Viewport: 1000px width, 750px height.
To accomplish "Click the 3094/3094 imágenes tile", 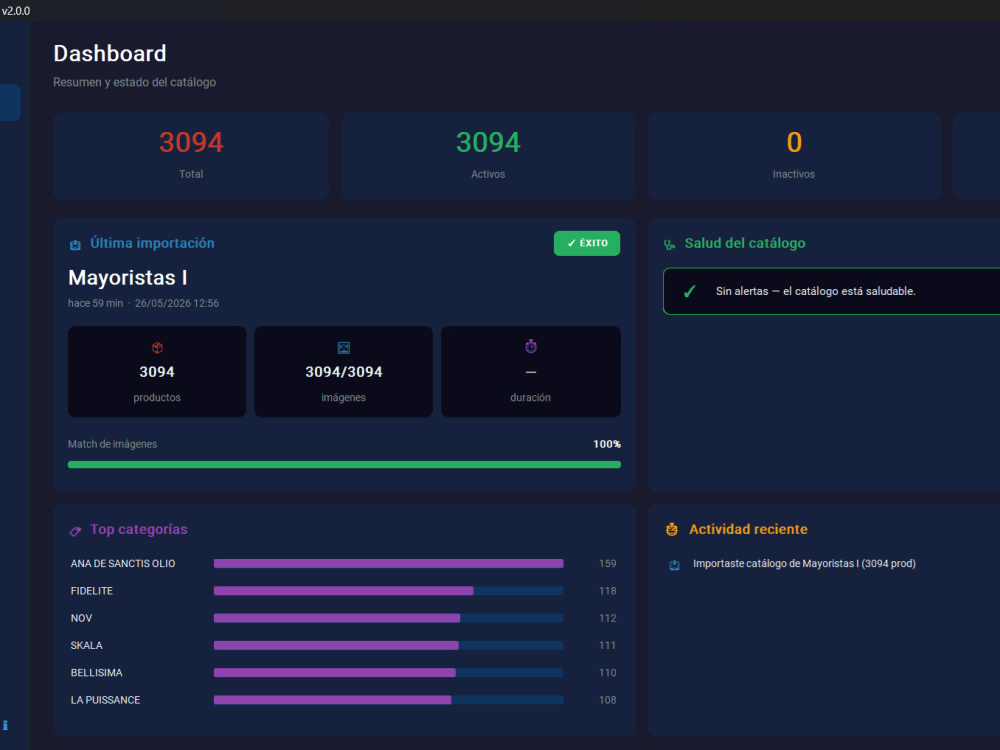I will (344, 372).
